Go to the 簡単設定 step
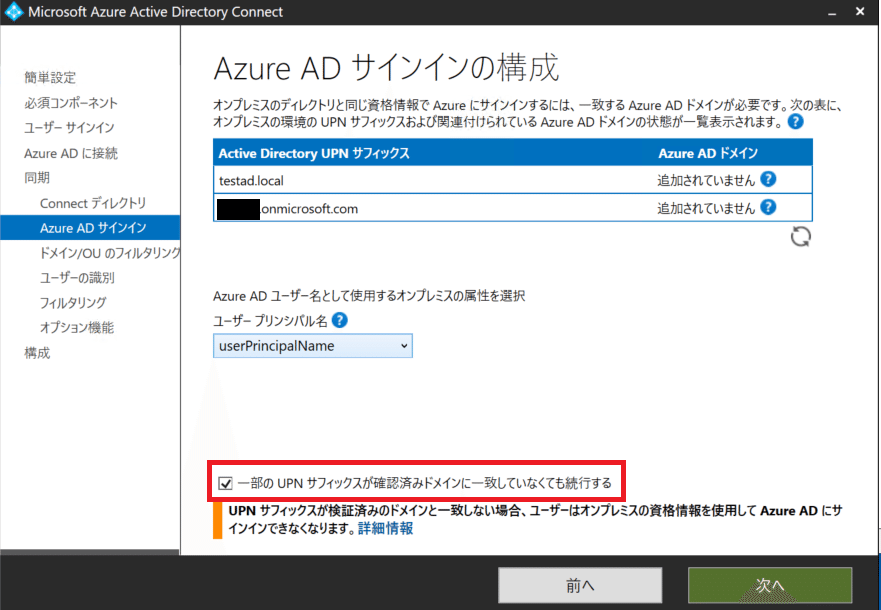Image resolution: width=881 pixels, height=610 pixels. pos(50,78)
